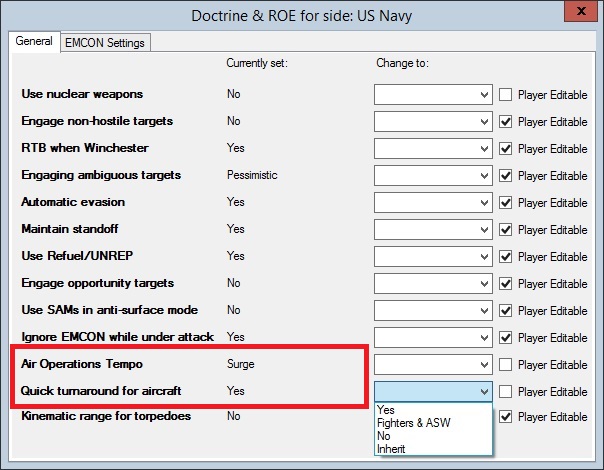Choose No in the quick turnaround list

click(x=433, y=436)
